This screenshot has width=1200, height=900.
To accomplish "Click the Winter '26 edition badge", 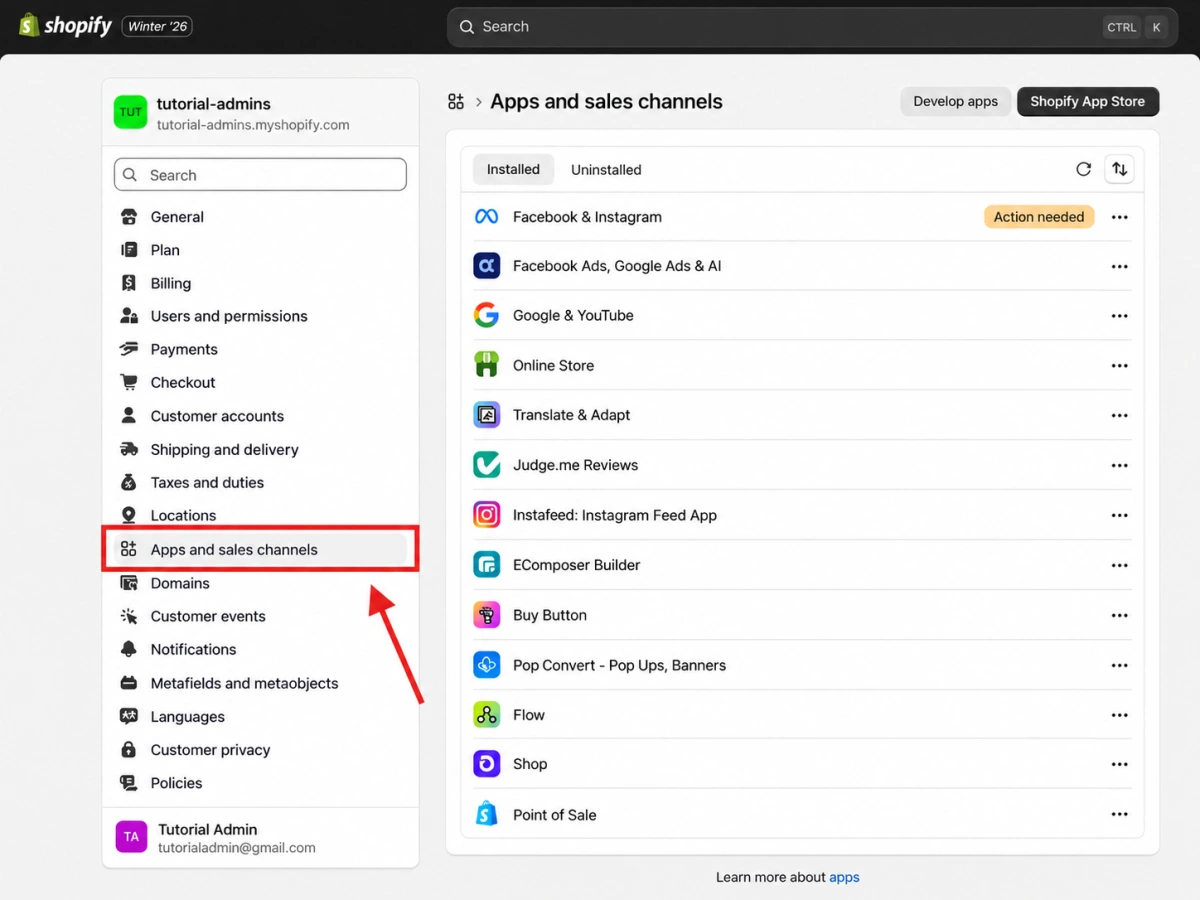I will 157,27.
